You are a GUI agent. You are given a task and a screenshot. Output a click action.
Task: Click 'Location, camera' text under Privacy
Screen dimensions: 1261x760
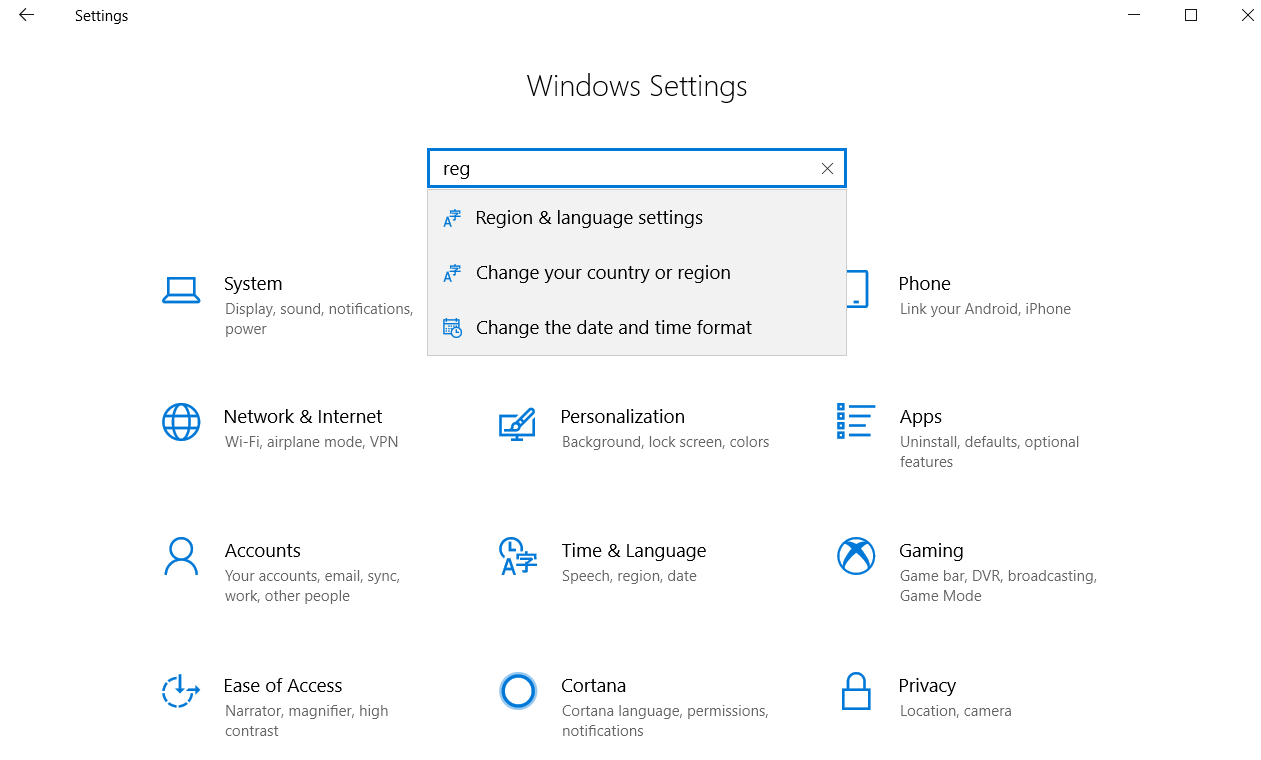tap(955, 711)
